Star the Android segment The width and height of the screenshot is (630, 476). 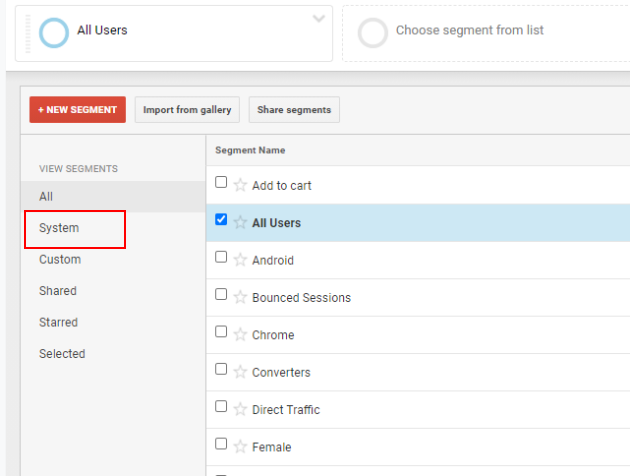[240, 260]
